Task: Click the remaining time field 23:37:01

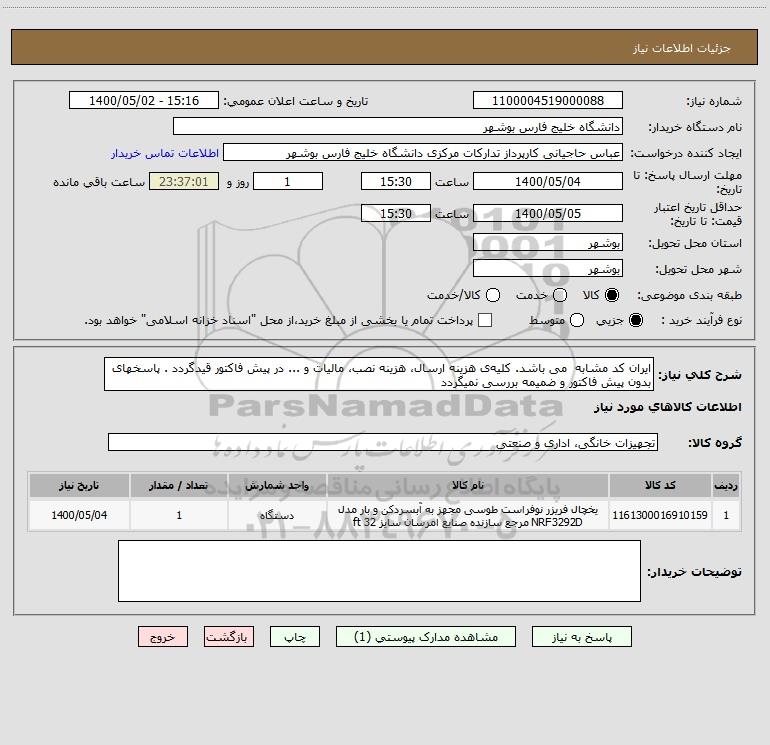Action: 184,181
